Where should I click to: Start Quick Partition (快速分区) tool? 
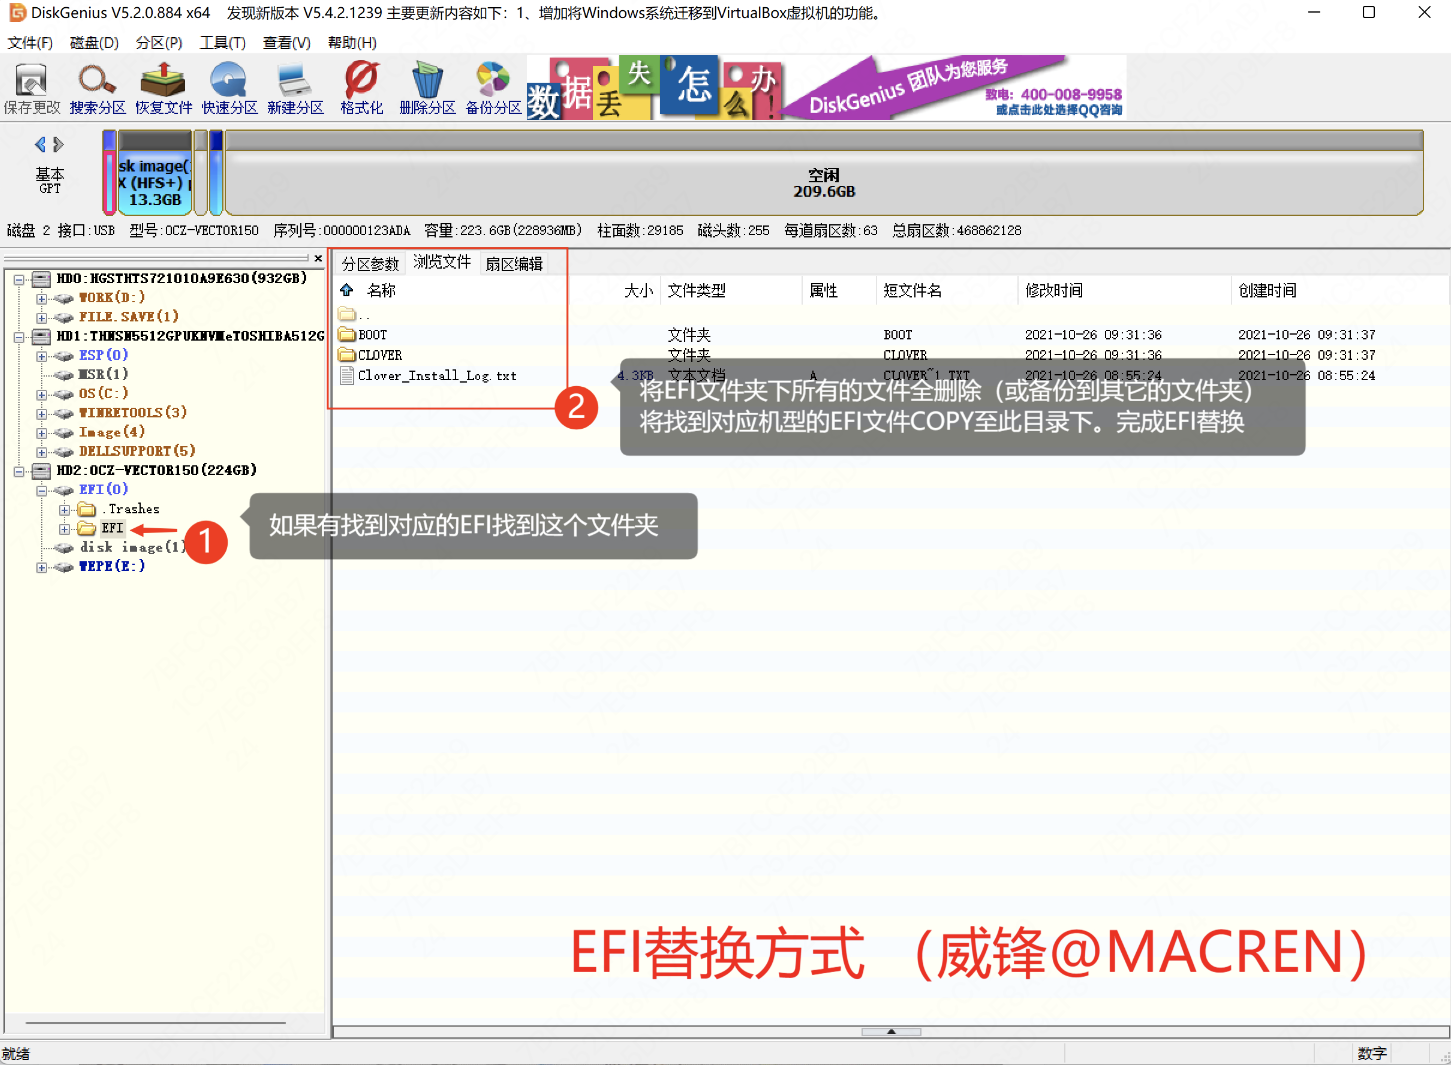tap(229, 89)
